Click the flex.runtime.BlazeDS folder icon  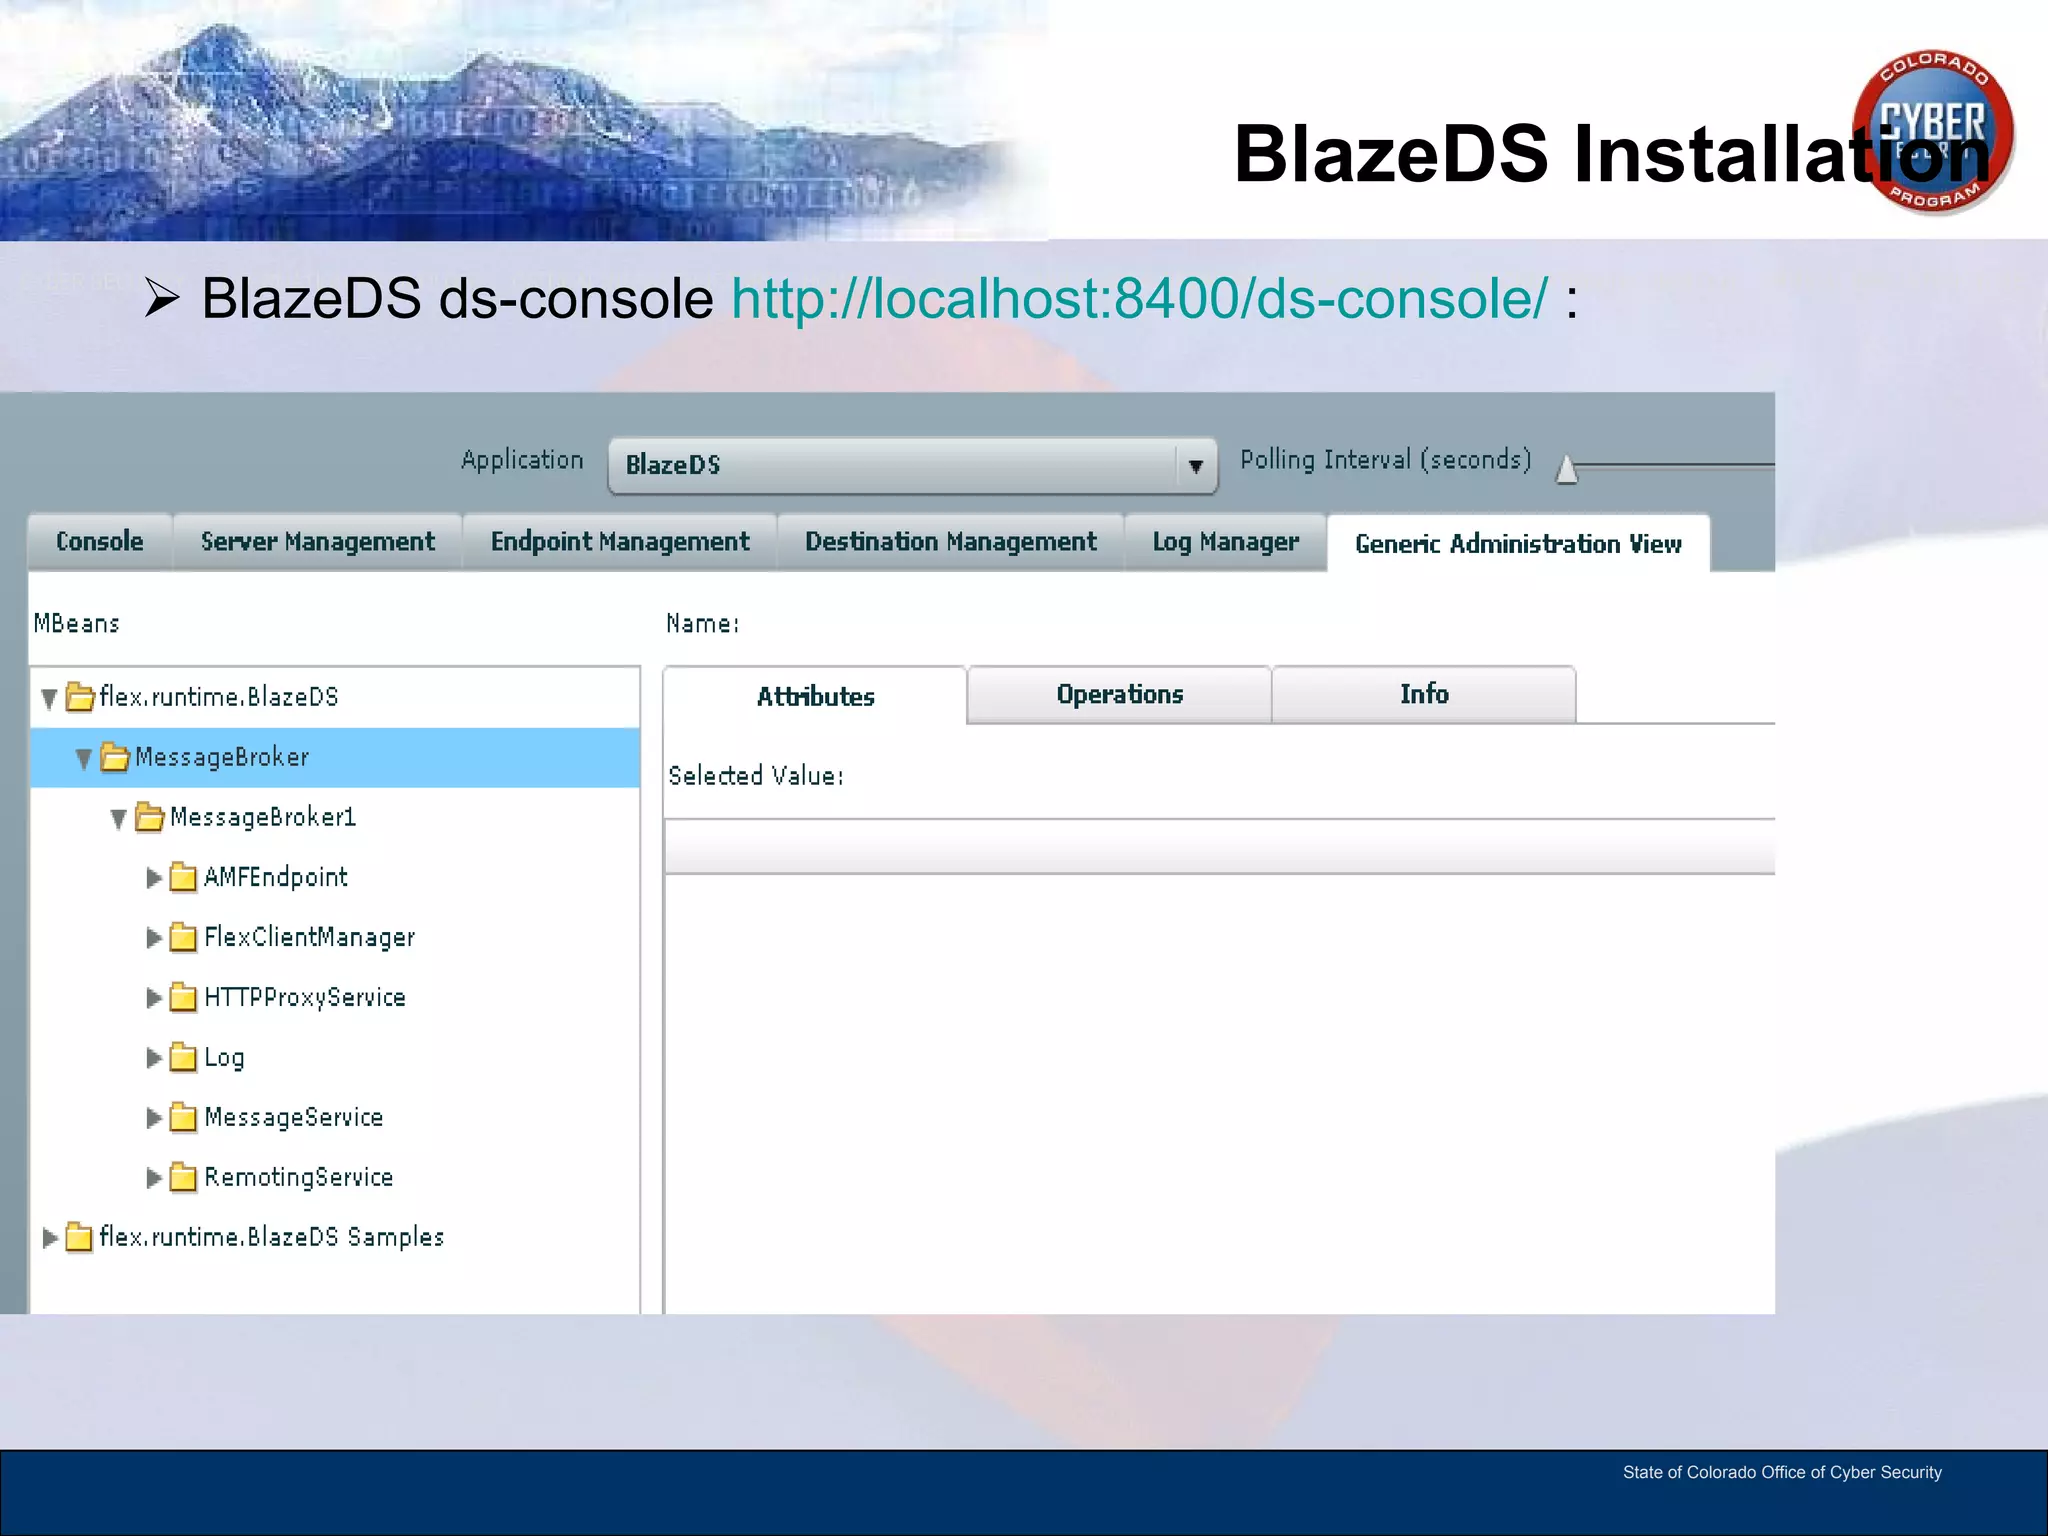(80, 696)
